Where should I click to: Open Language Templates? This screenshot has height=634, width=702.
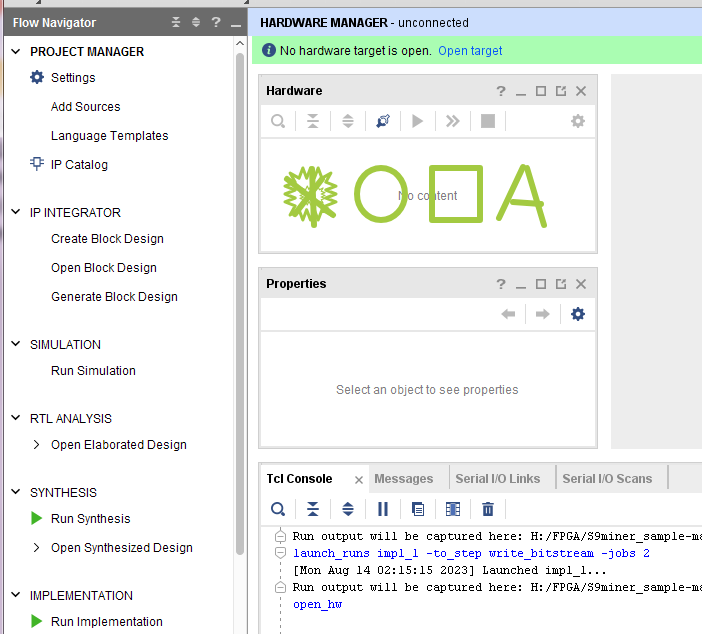110,136
